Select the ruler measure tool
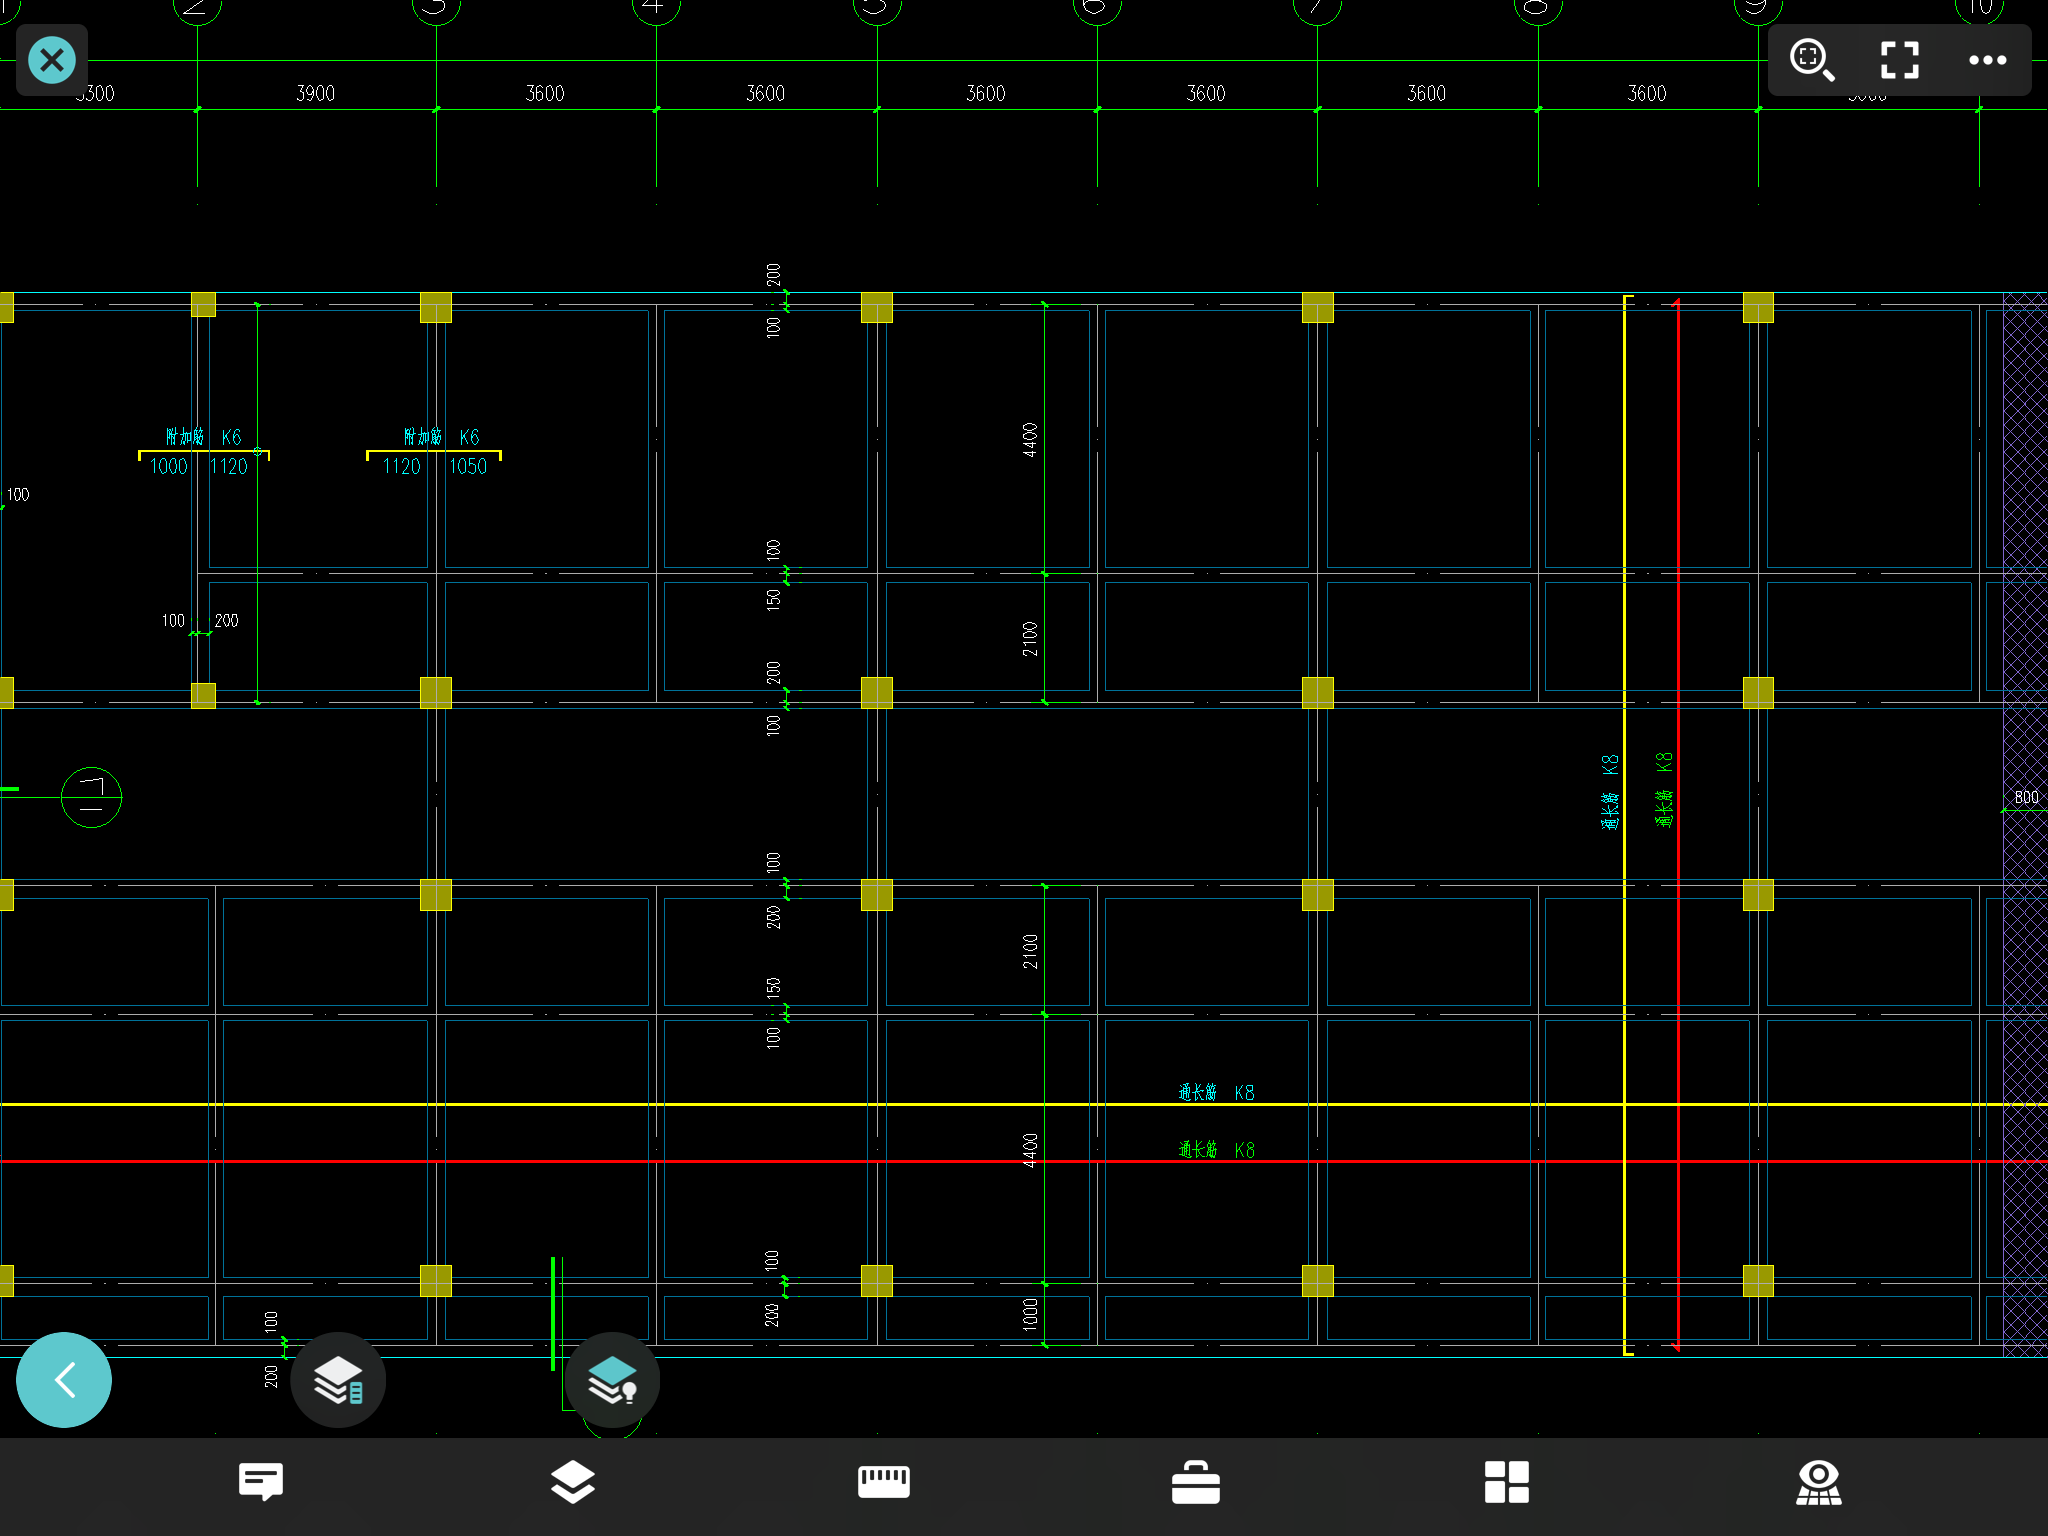 click(884, 1482)
